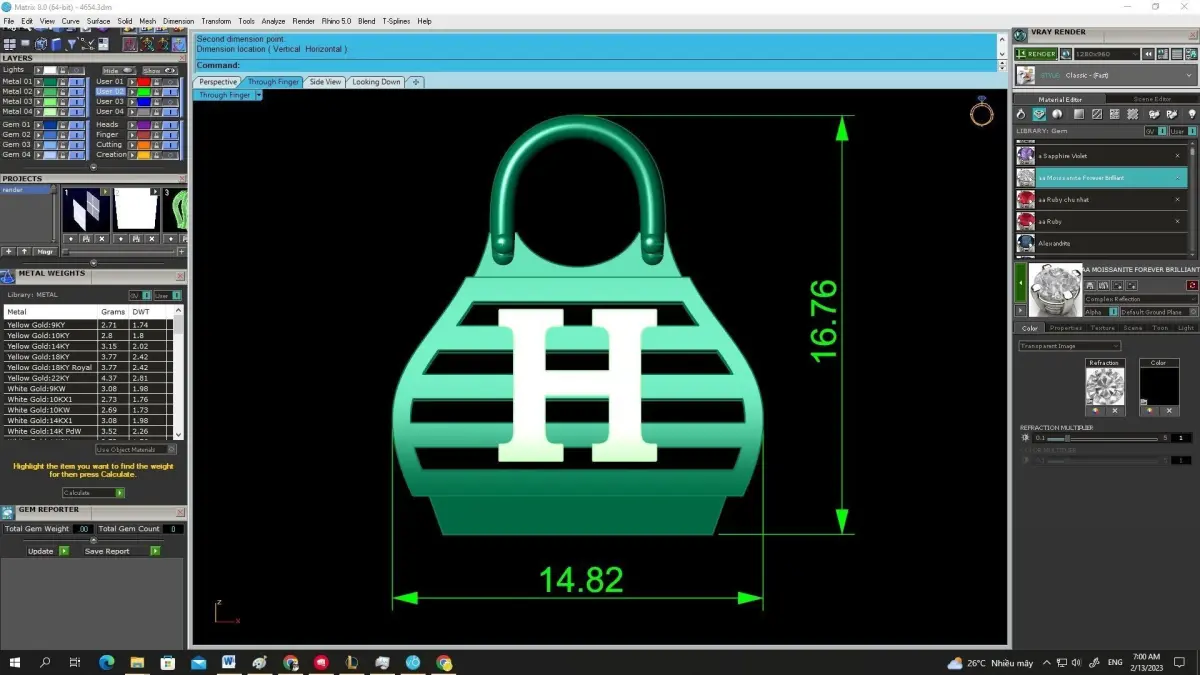Open the Analyze menu

pos(273,21)
